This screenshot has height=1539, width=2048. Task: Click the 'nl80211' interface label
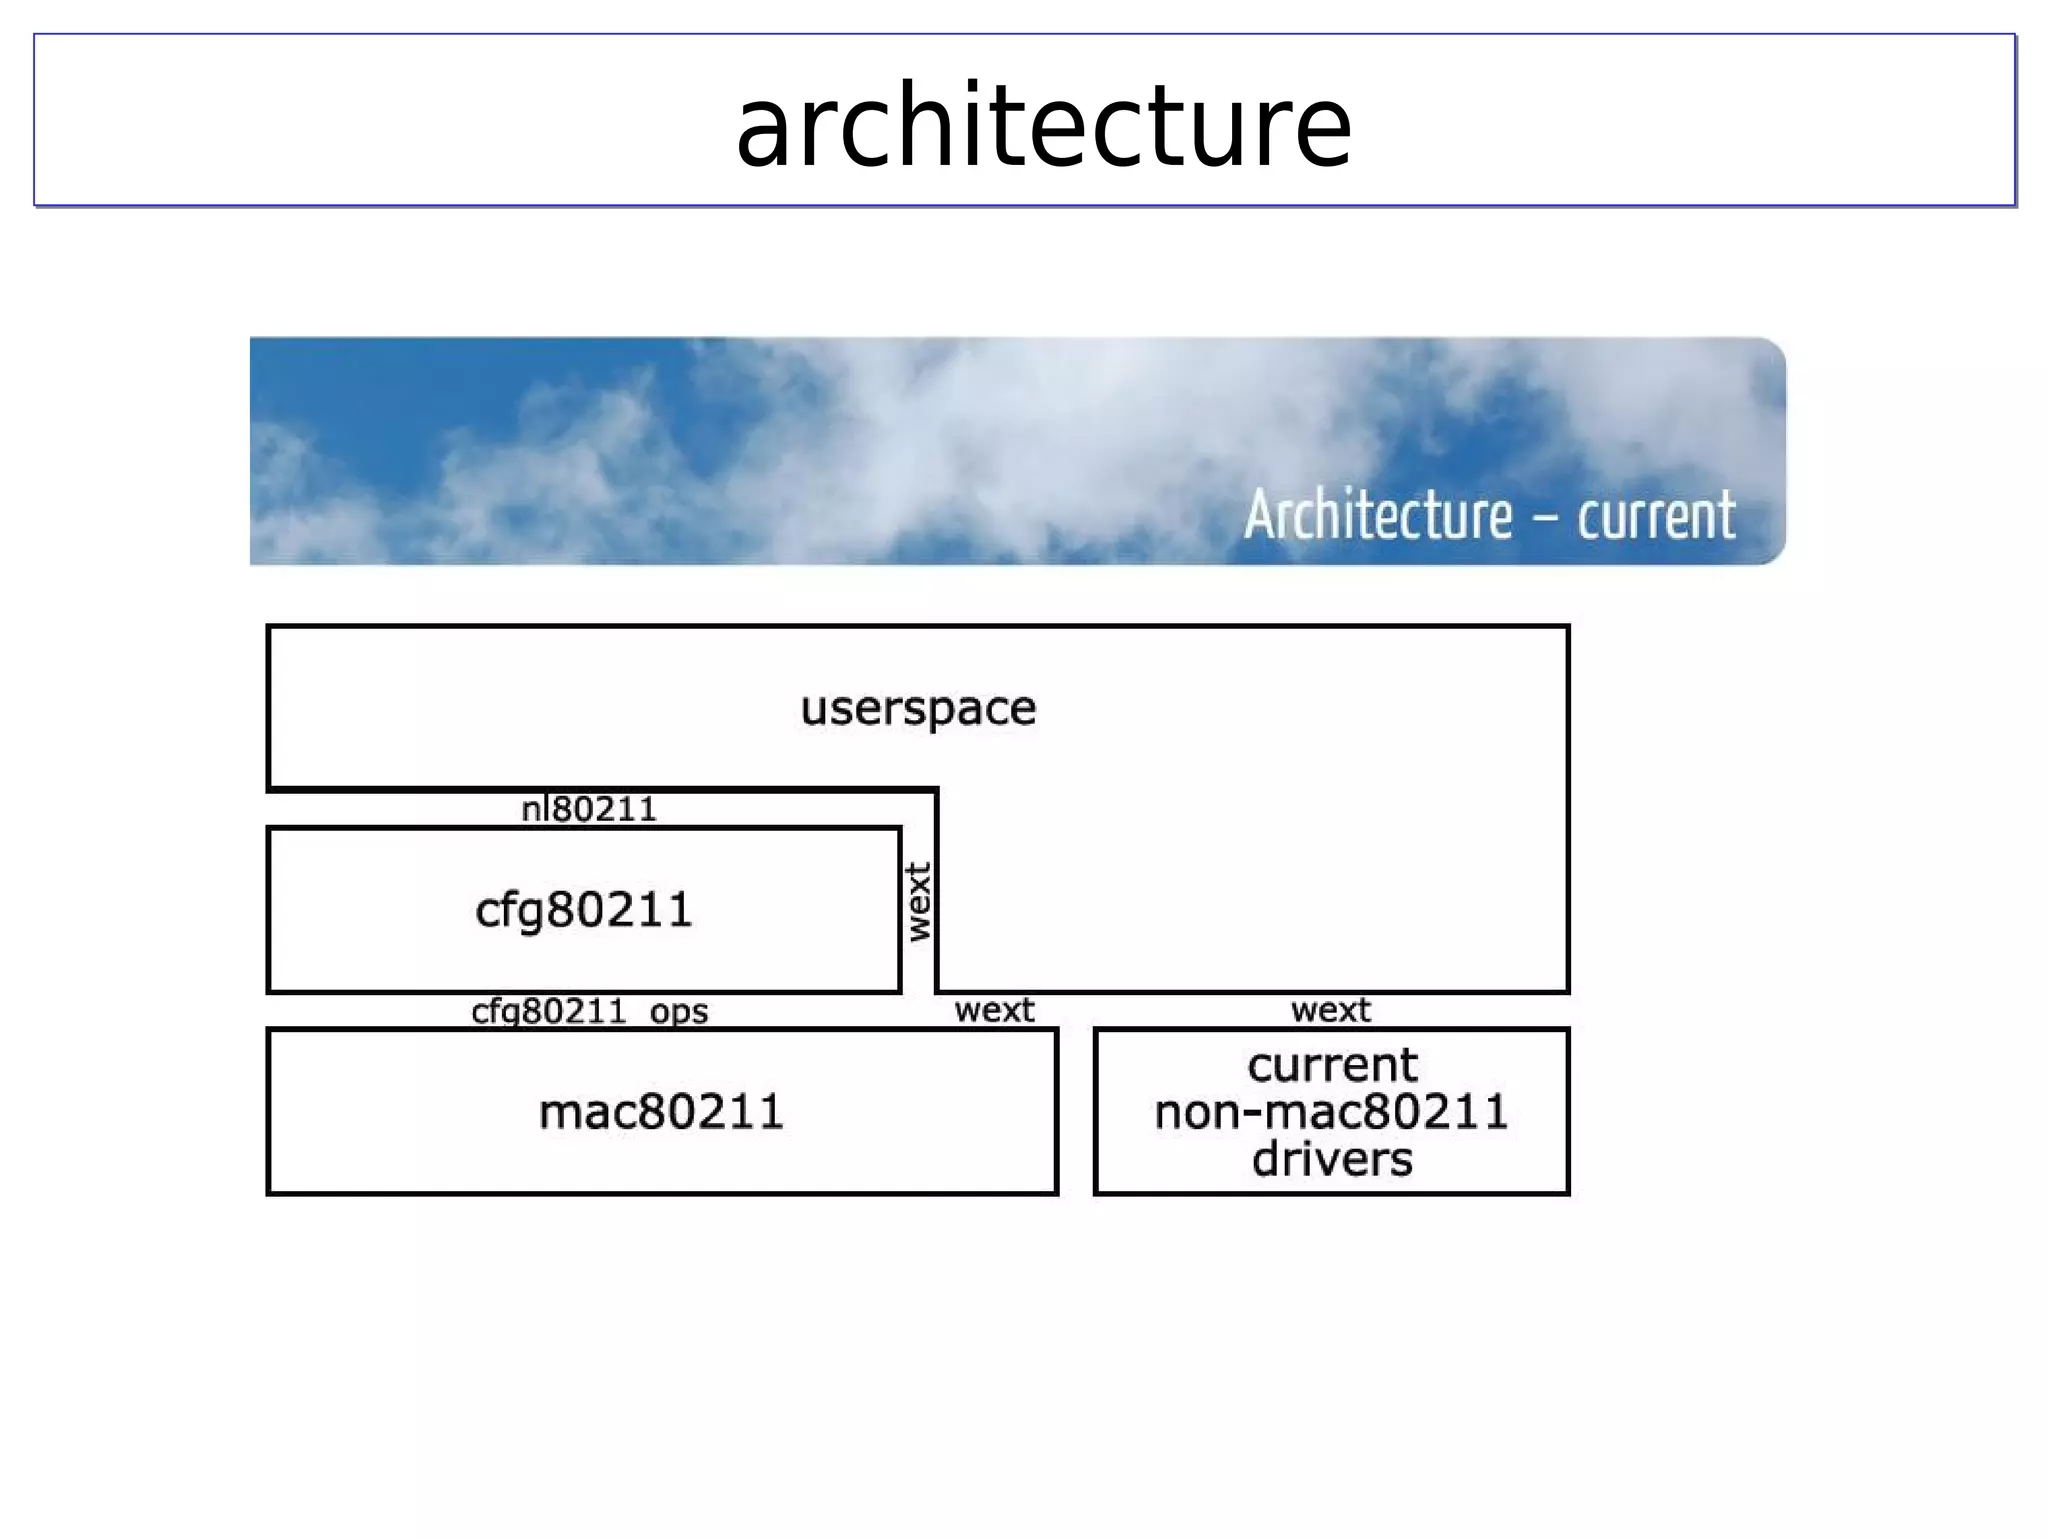(589, 809)
